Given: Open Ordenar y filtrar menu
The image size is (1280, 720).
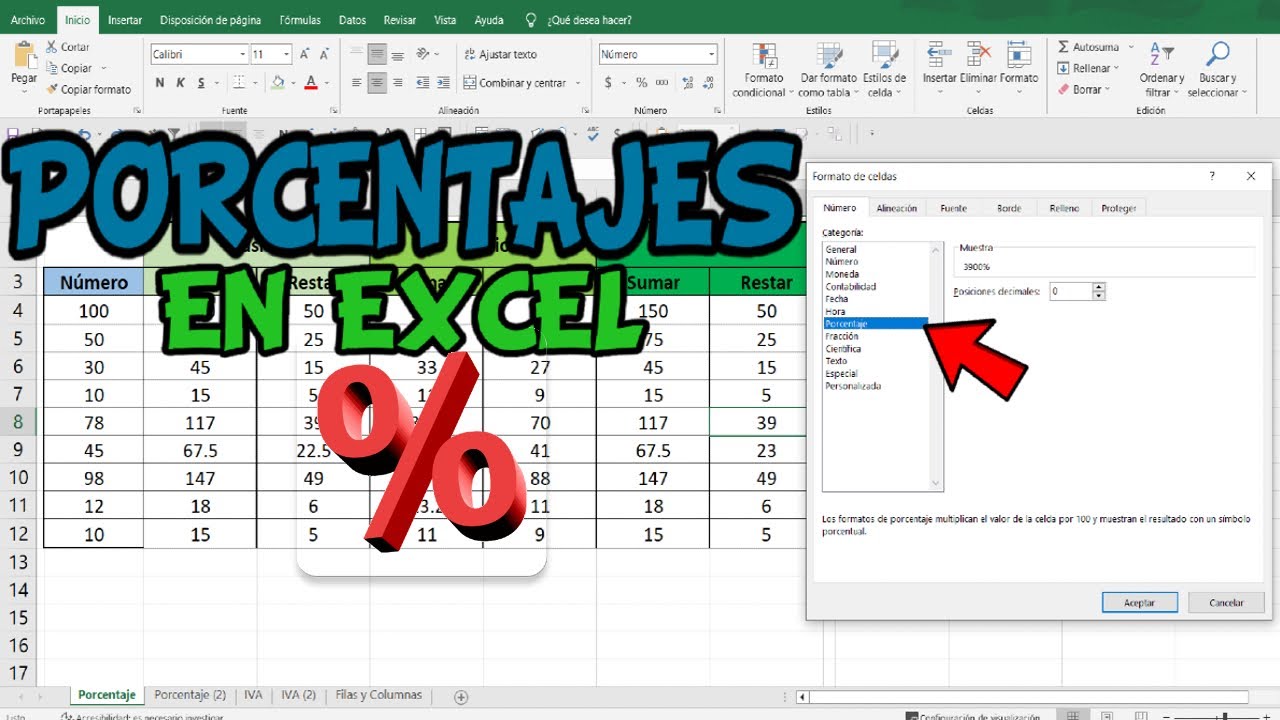Looking at the screenshot, I should 1162,70.
